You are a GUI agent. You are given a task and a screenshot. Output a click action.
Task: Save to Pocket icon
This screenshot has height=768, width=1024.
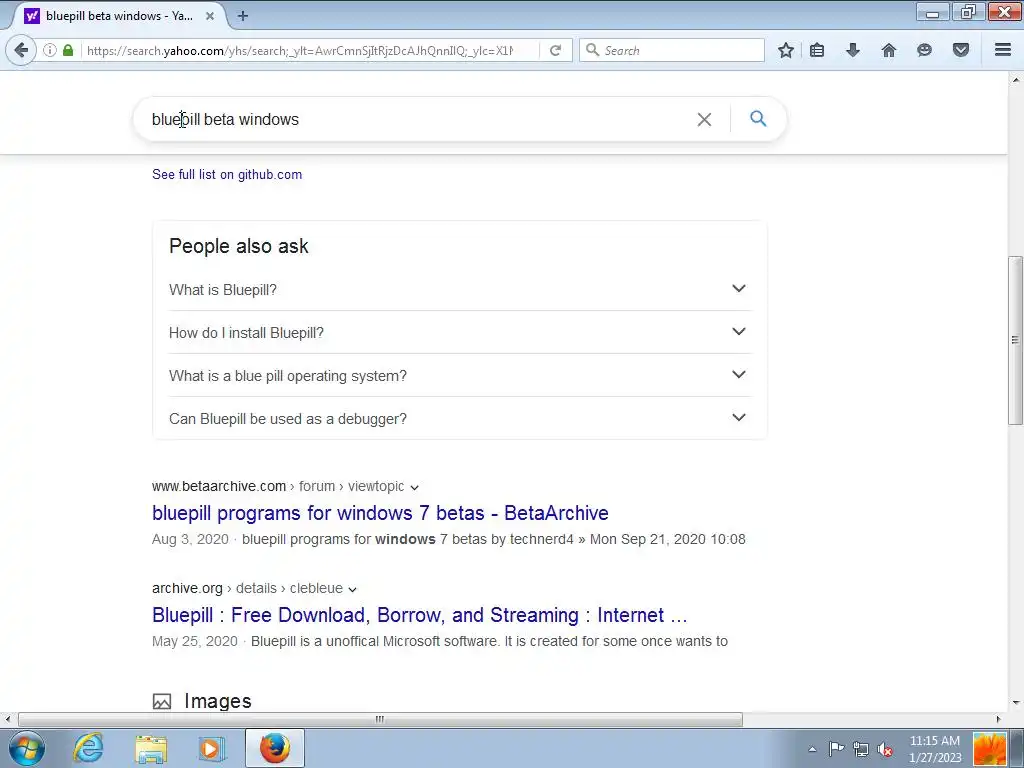pyautogui.click(x=960, y=50)
